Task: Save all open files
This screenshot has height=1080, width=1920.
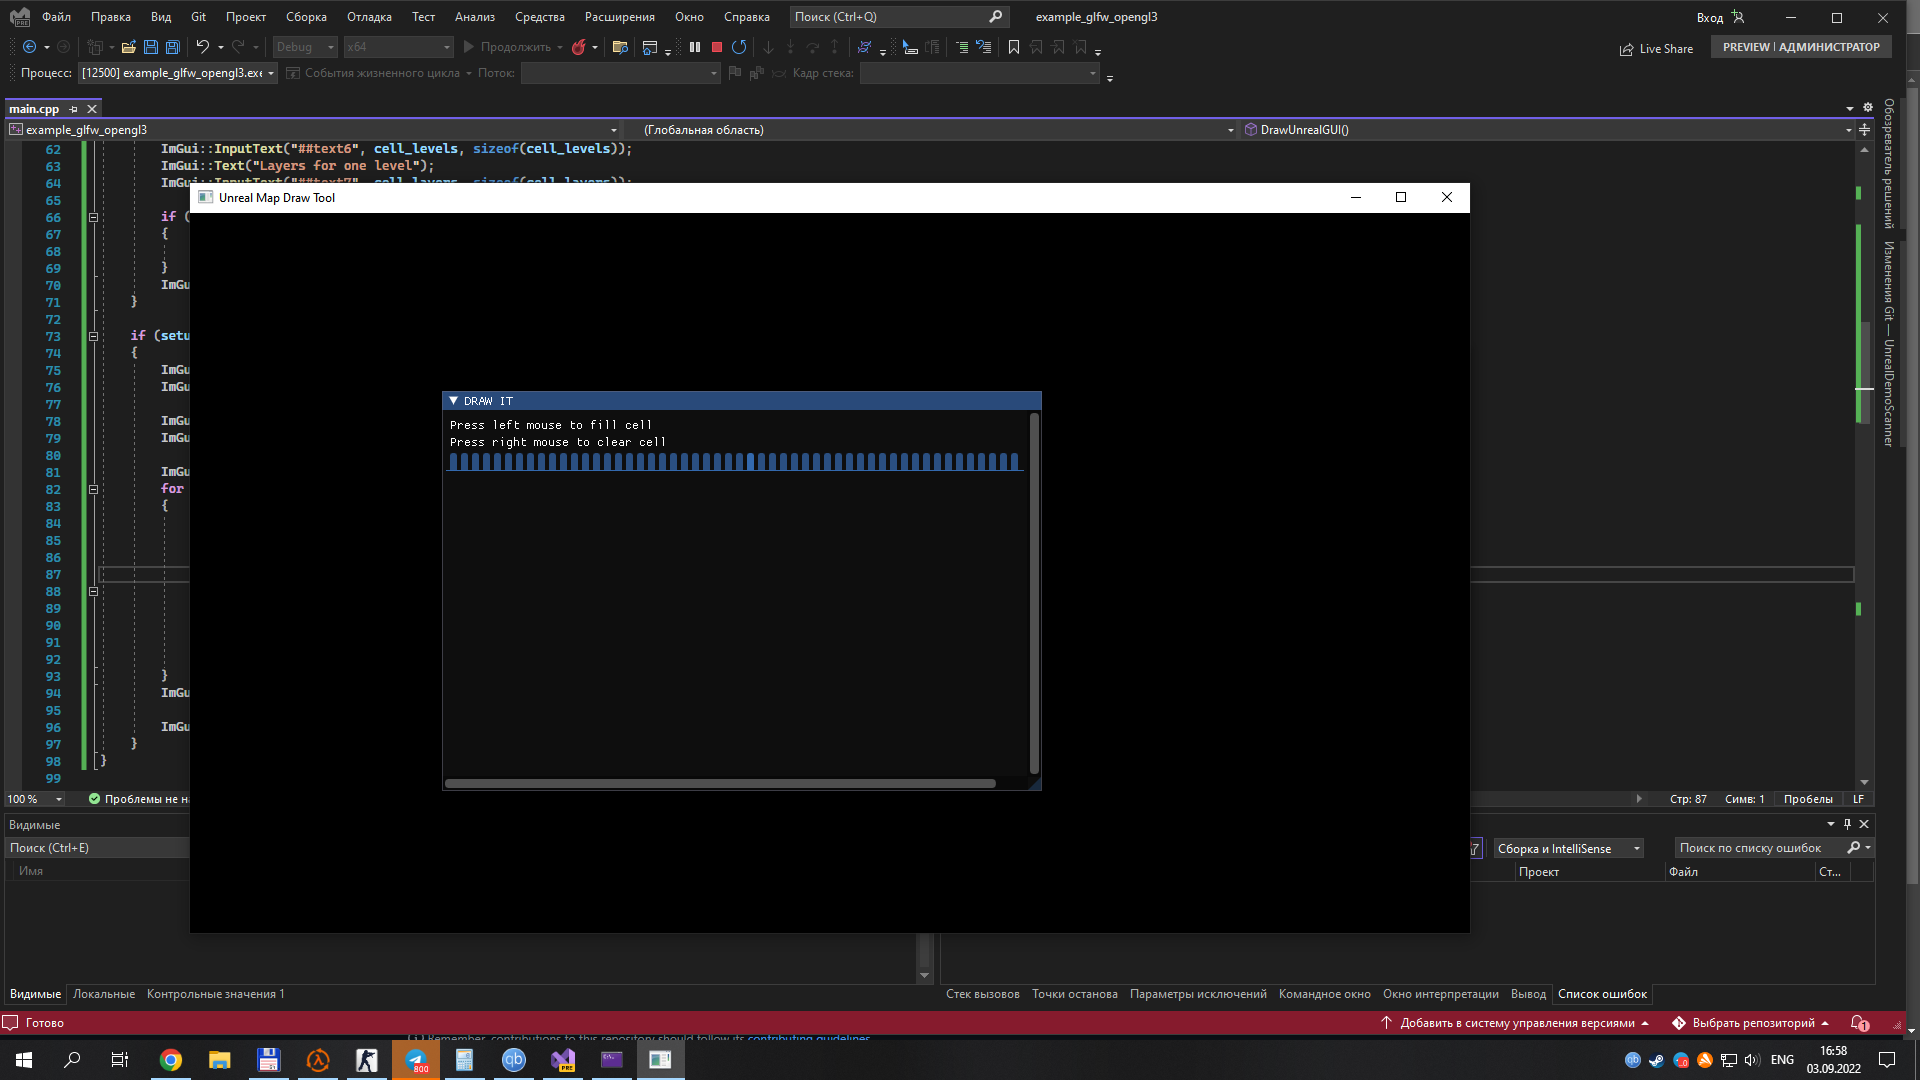Action: point(172,46)
